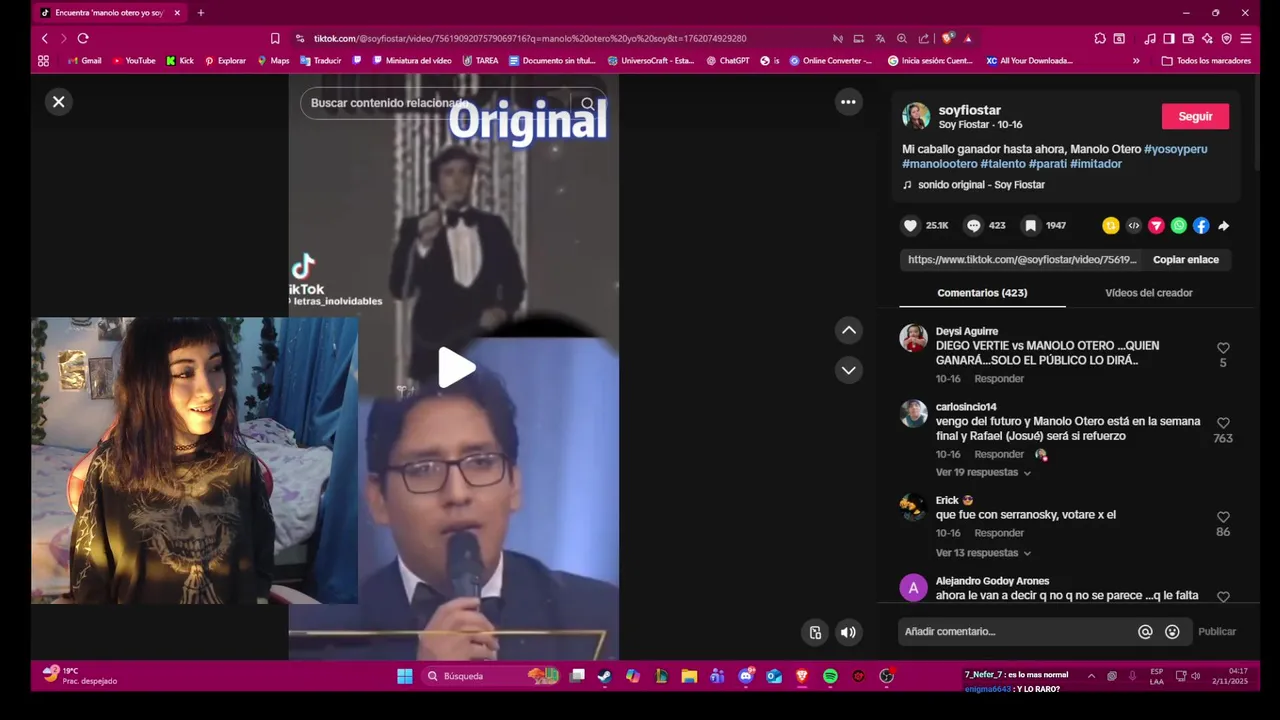Open Steam from the taskbar

604,676
